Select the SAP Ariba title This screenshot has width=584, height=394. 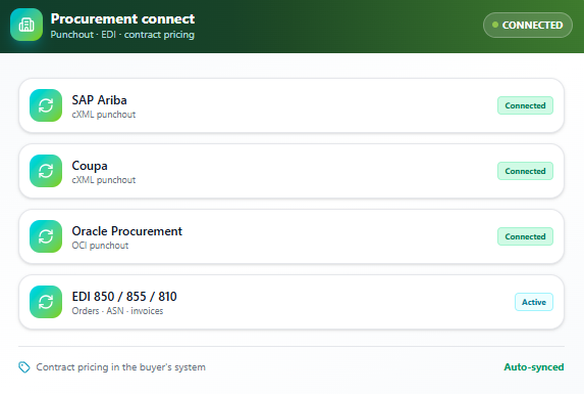[x=99, y=100]
